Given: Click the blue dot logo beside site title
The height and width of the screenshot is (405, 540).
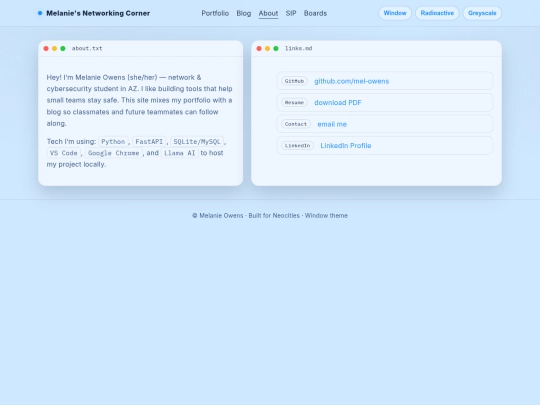Looking at the screenshot, I should coord(40,13).
